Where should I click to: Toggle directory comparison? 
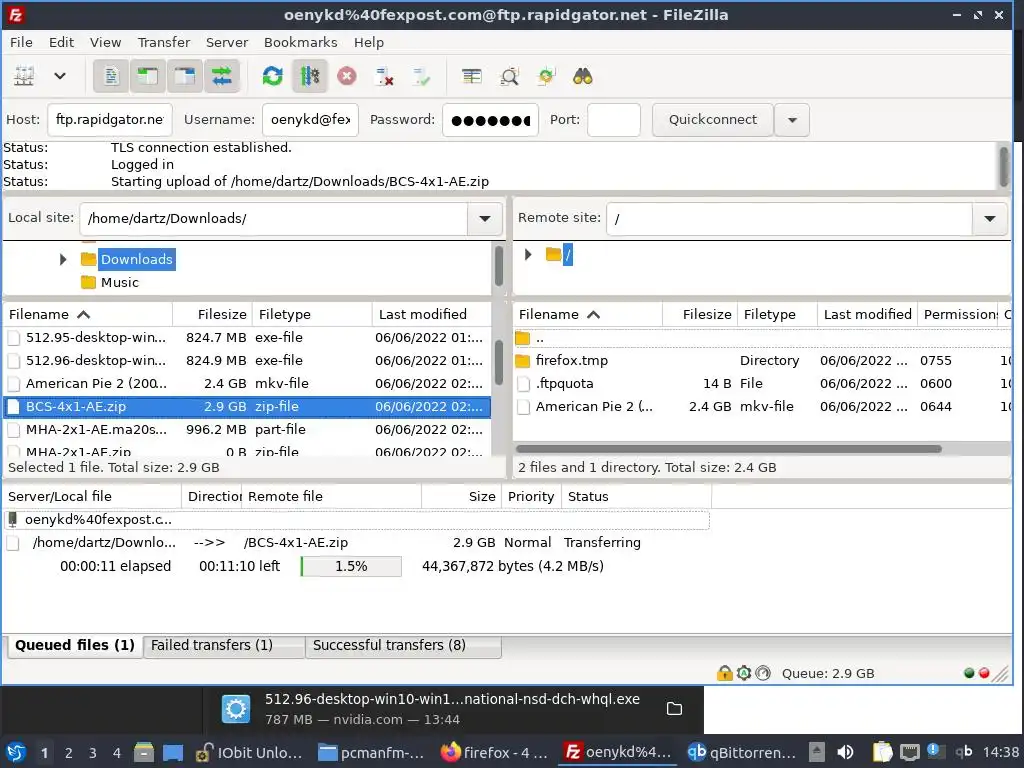(x=509, y=76)
